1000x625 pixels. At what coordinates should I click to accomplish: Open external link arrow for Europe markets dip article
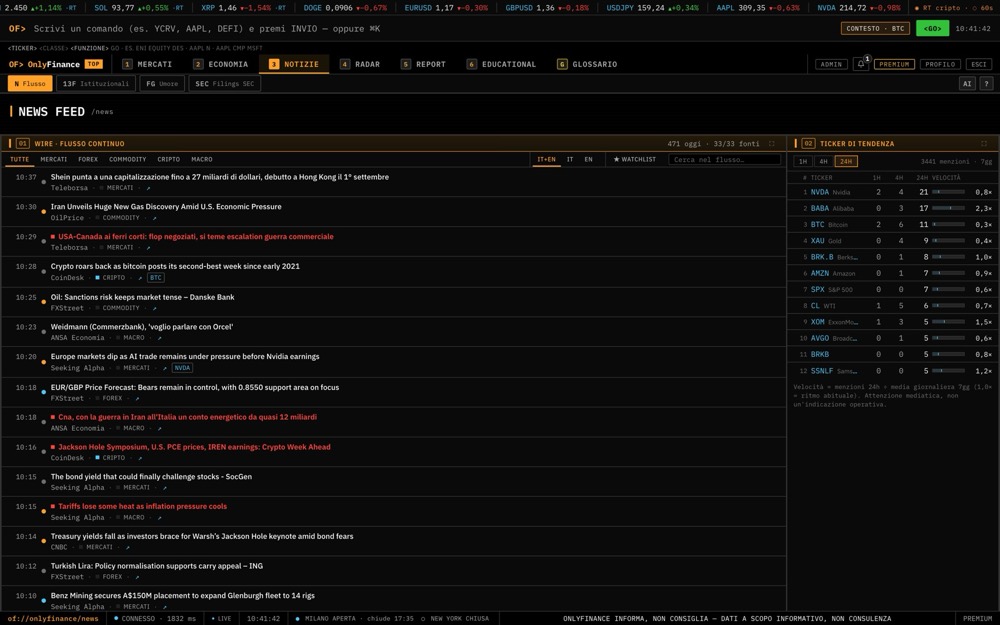(164, 368)
